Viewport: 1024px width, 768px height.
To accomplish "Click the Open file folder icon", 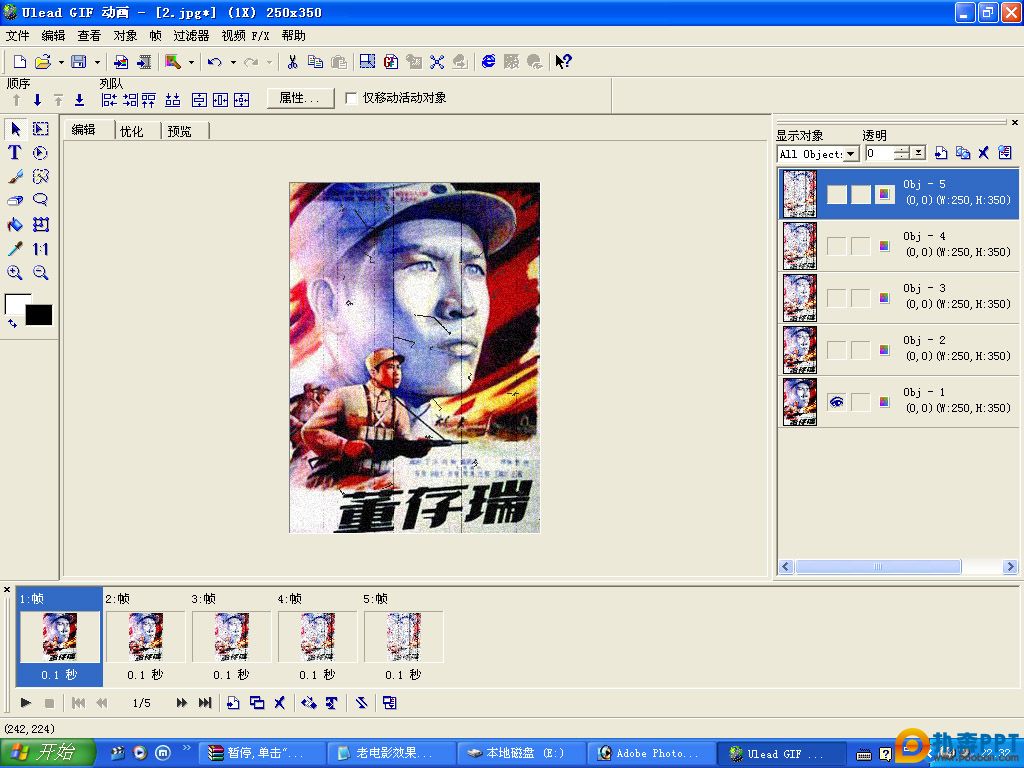I will (x=43, y=61).
